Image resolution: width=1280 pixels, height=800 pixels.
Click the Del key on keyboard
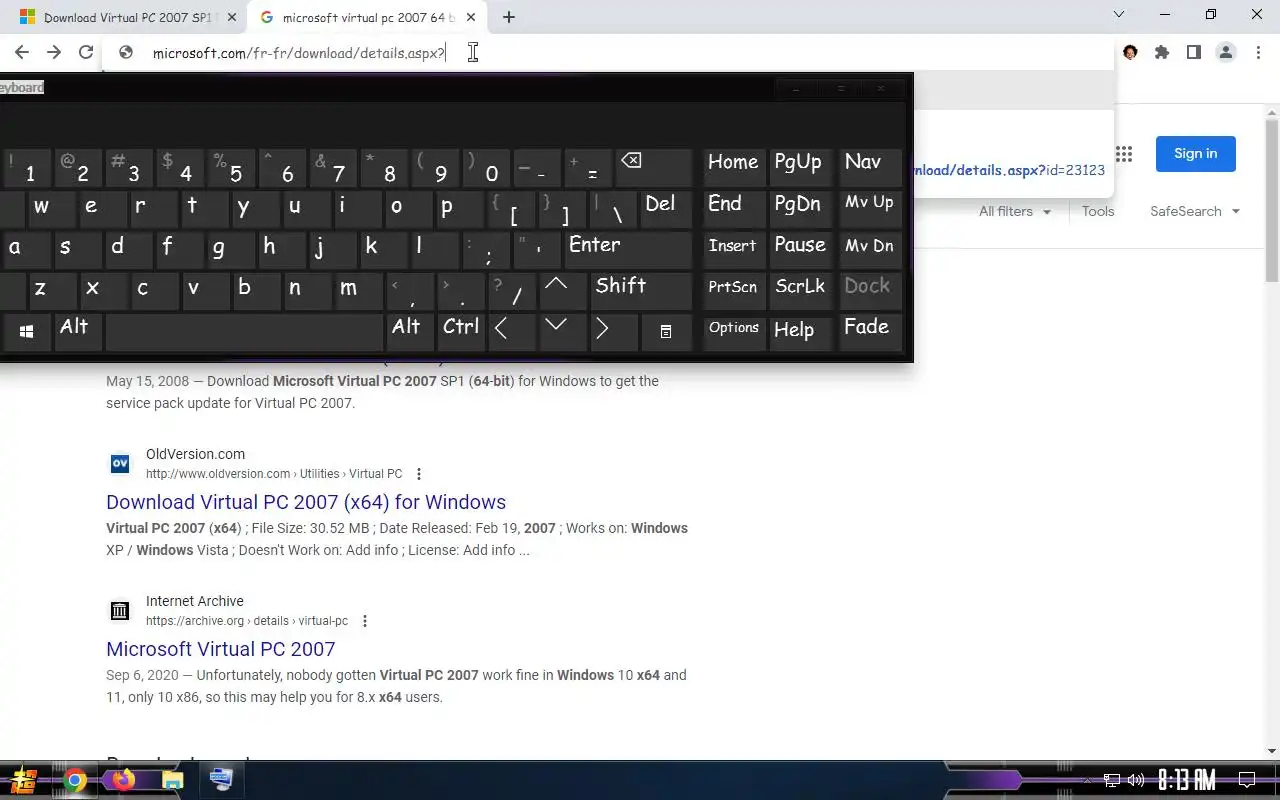click(x=665, y=208)
